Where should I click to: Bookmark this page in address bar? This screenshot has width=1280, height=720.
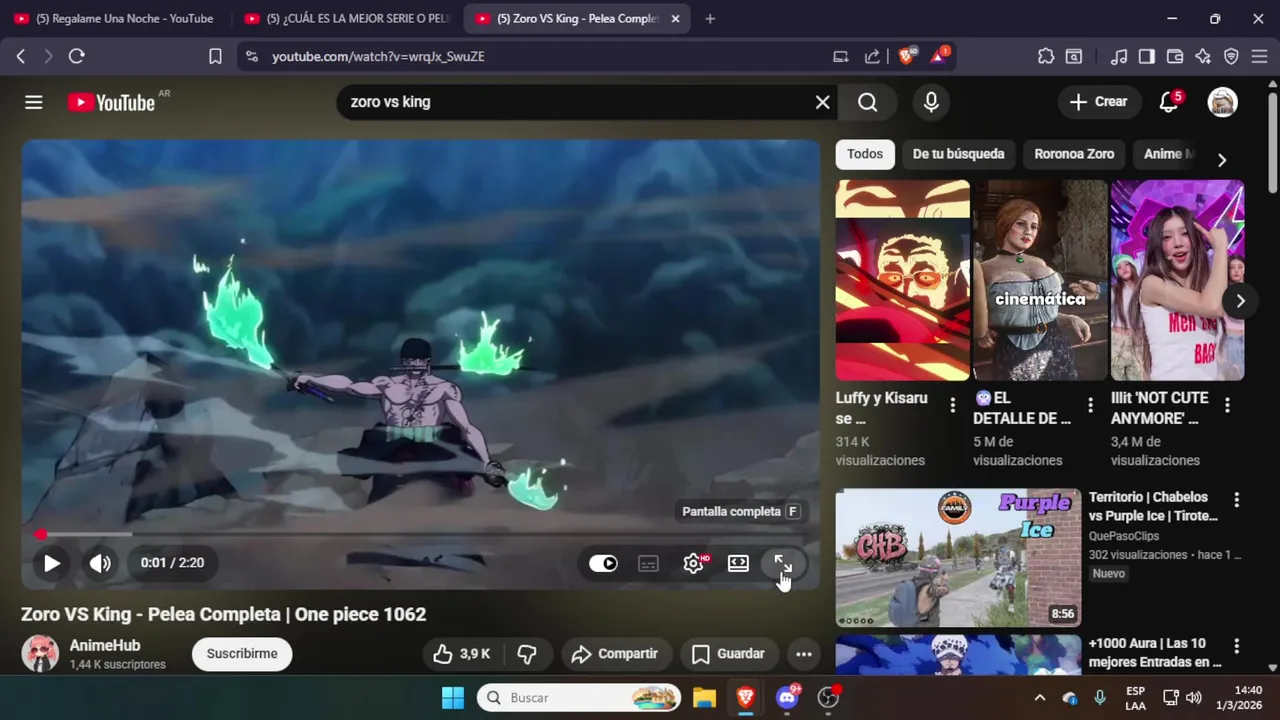[x=215, y=57]
